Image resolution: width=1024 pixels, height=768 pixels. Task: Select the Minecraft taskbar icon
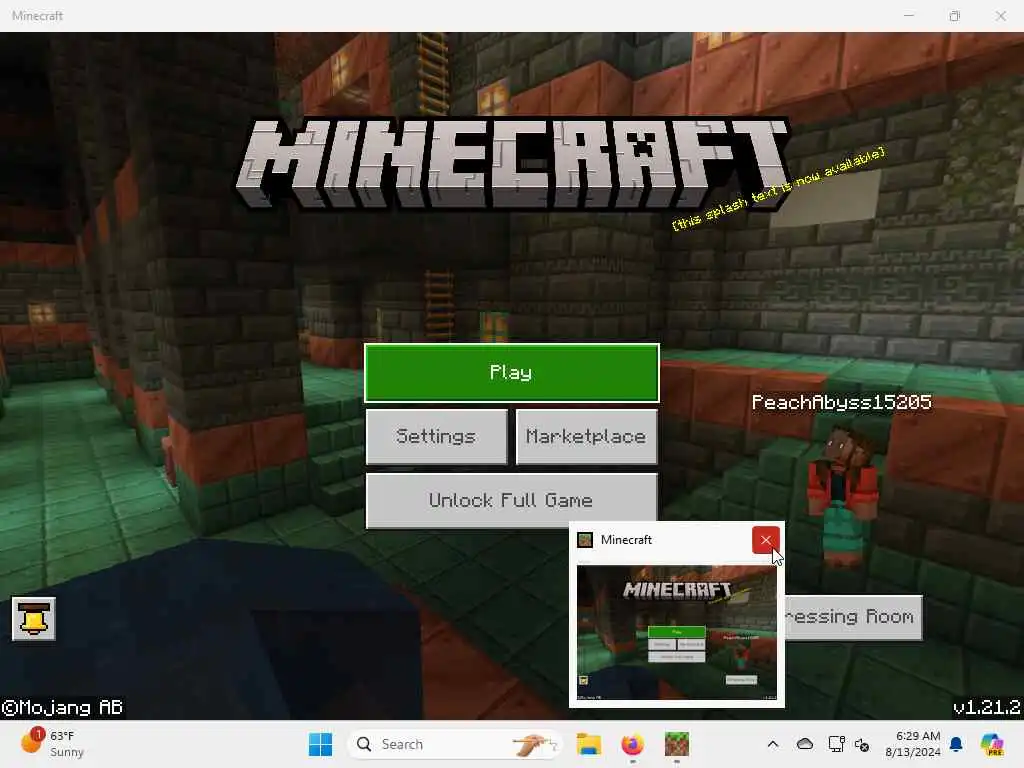[x=677, y=744]
